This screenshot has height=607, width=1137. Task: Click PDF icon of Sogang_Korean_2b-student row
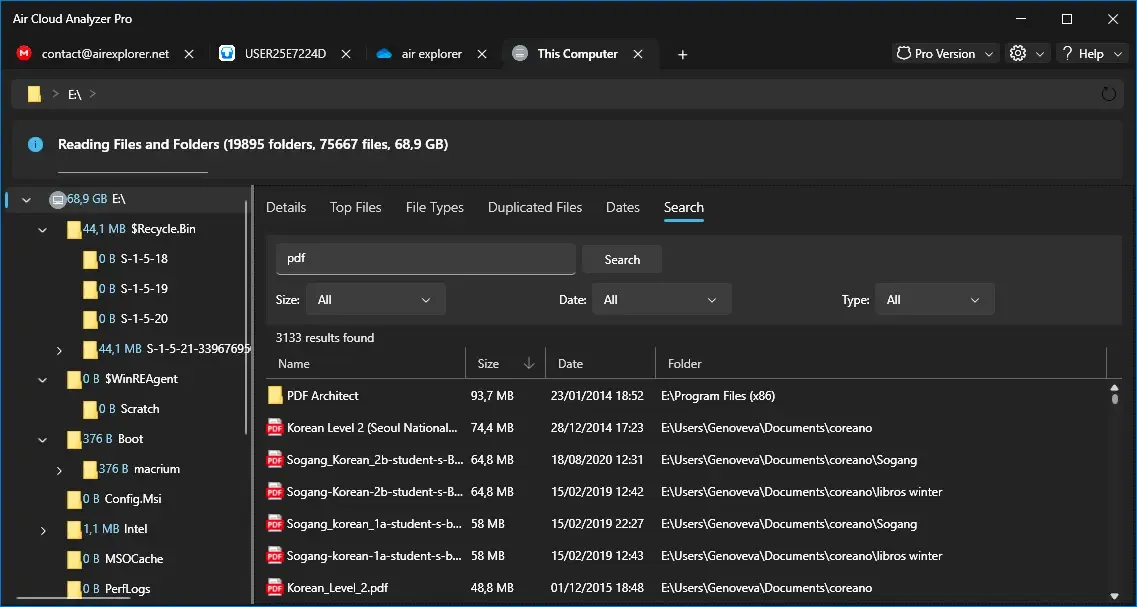pos(275,460)
